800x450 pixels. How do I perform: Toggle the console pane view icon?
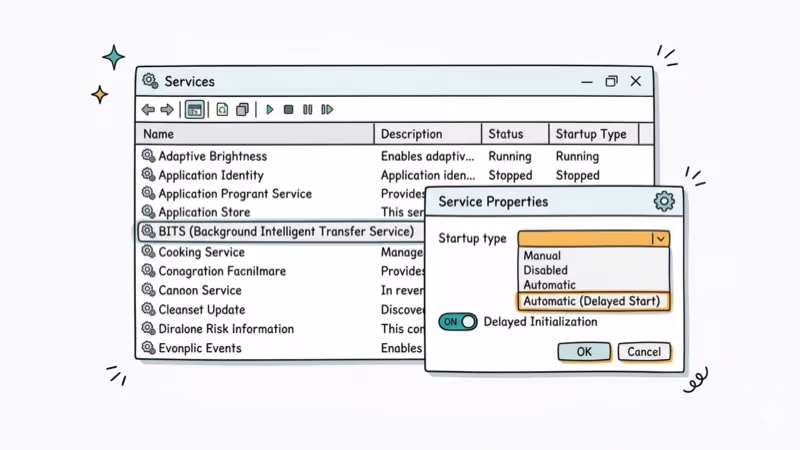tap(194, 110)
